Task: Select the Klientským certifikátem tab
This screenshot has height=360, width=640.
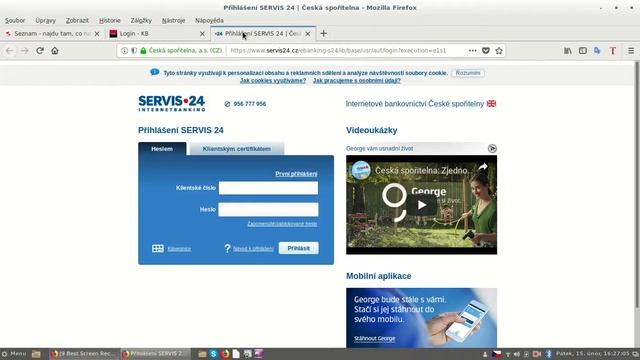Action: (x=237, y=149)
